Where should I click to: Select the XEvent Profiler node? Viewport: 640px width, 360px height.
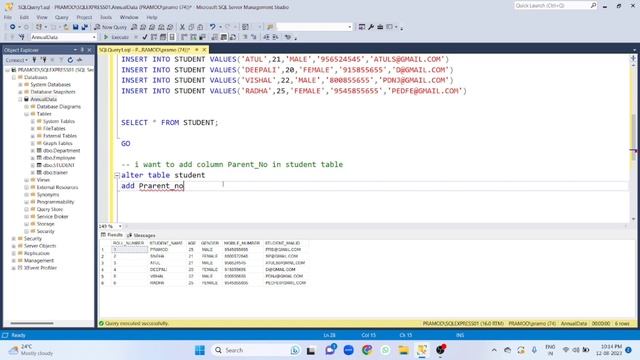pos(40,268)
